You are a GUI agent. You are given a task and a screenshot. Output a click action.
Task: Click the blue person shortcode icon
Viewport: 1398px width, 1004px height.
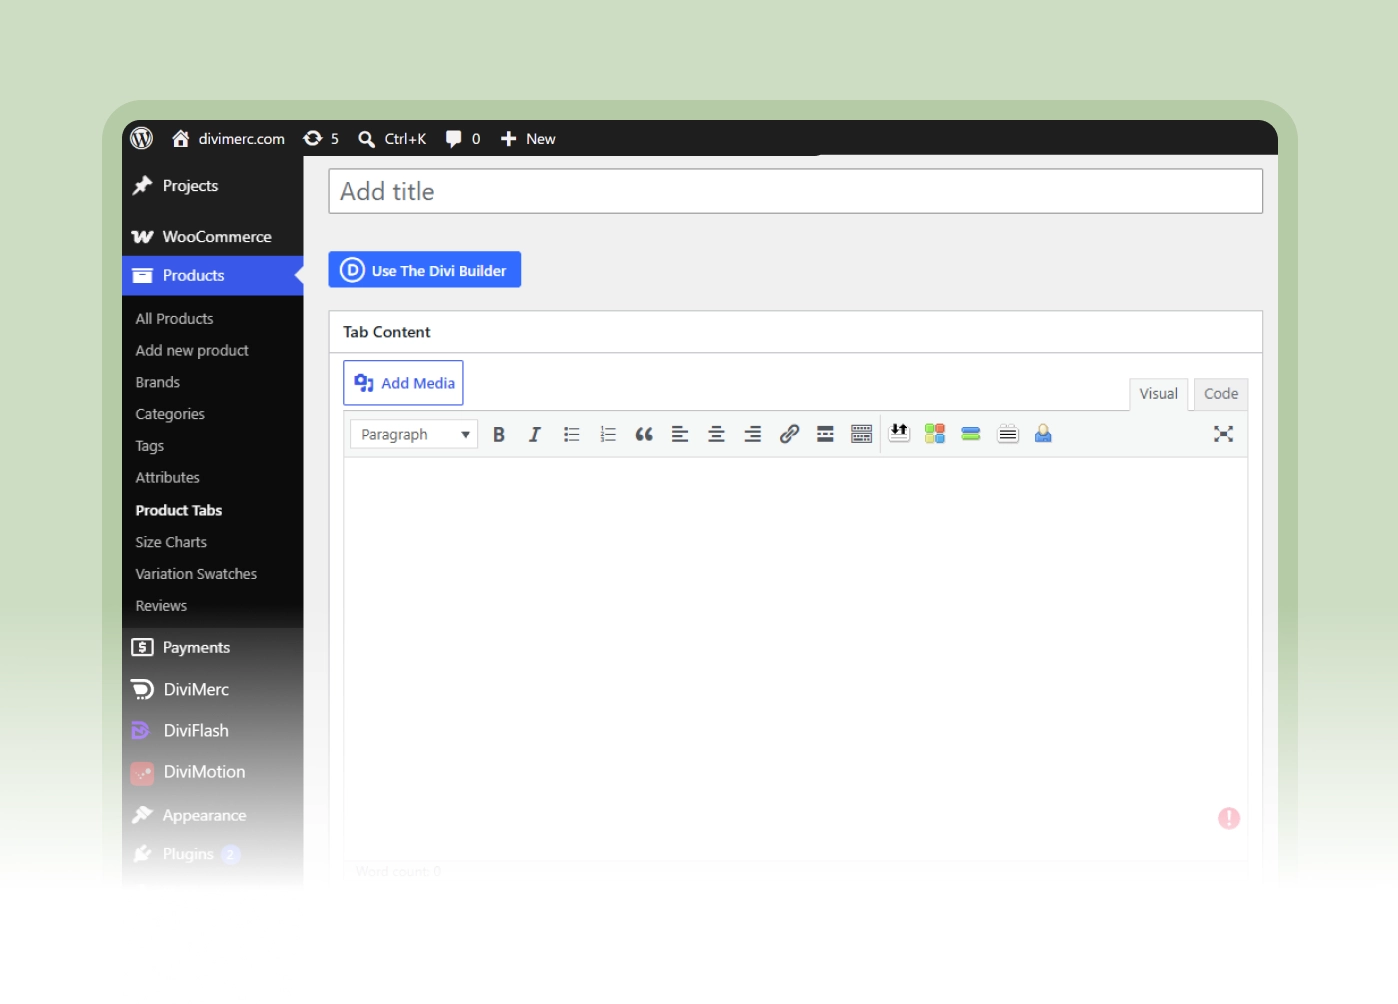click(1043, 433)
